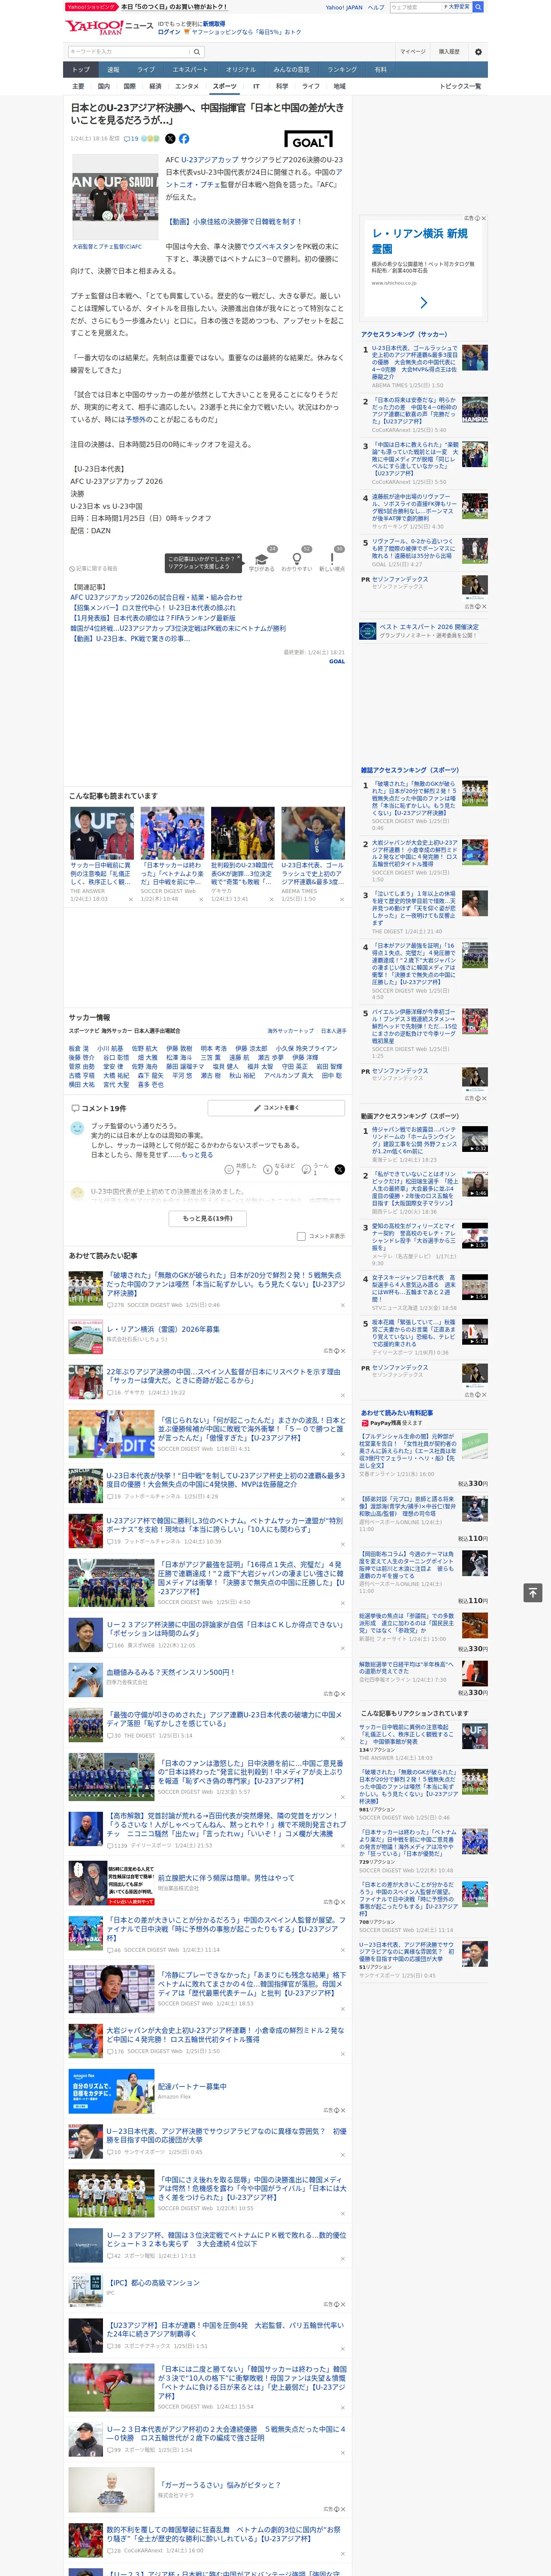Viewport: 551px width, 2576px height.
Task: Click the ログイン link
Action: (169, 32)
